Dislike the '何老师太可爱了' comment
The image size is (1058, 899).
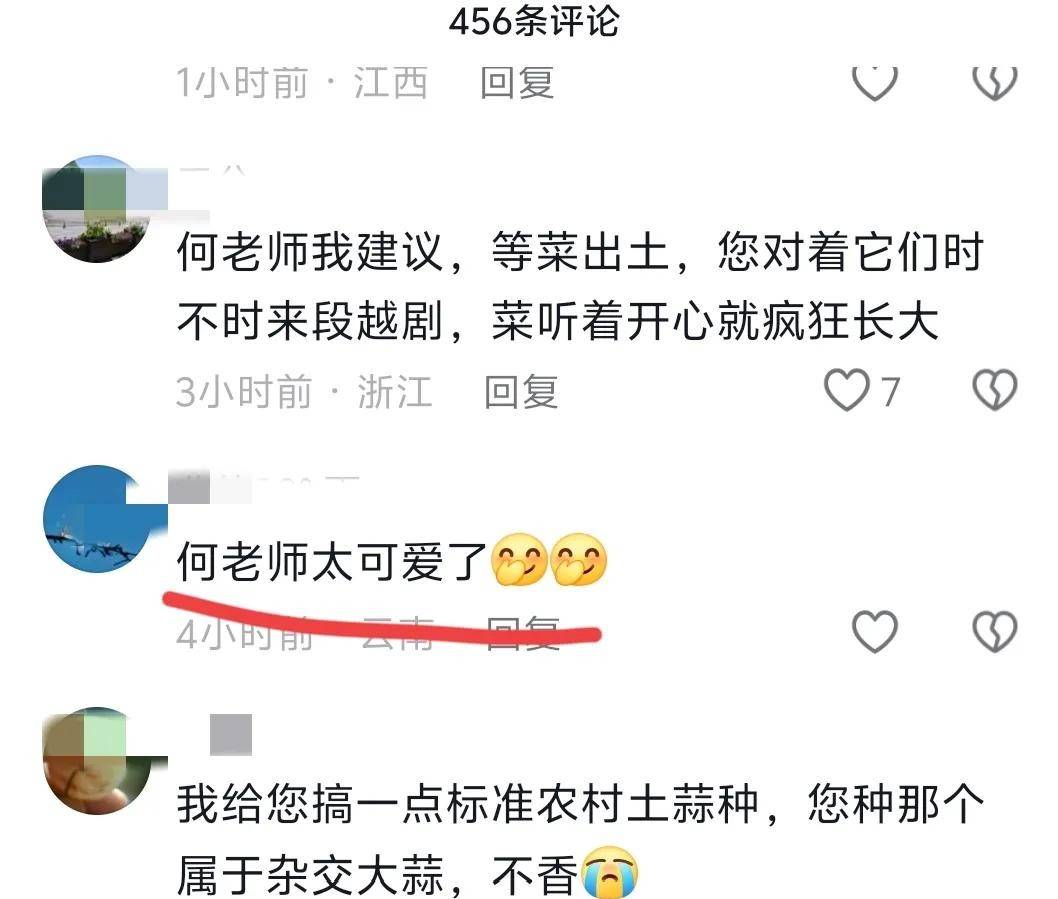click(x=995, y=632)
